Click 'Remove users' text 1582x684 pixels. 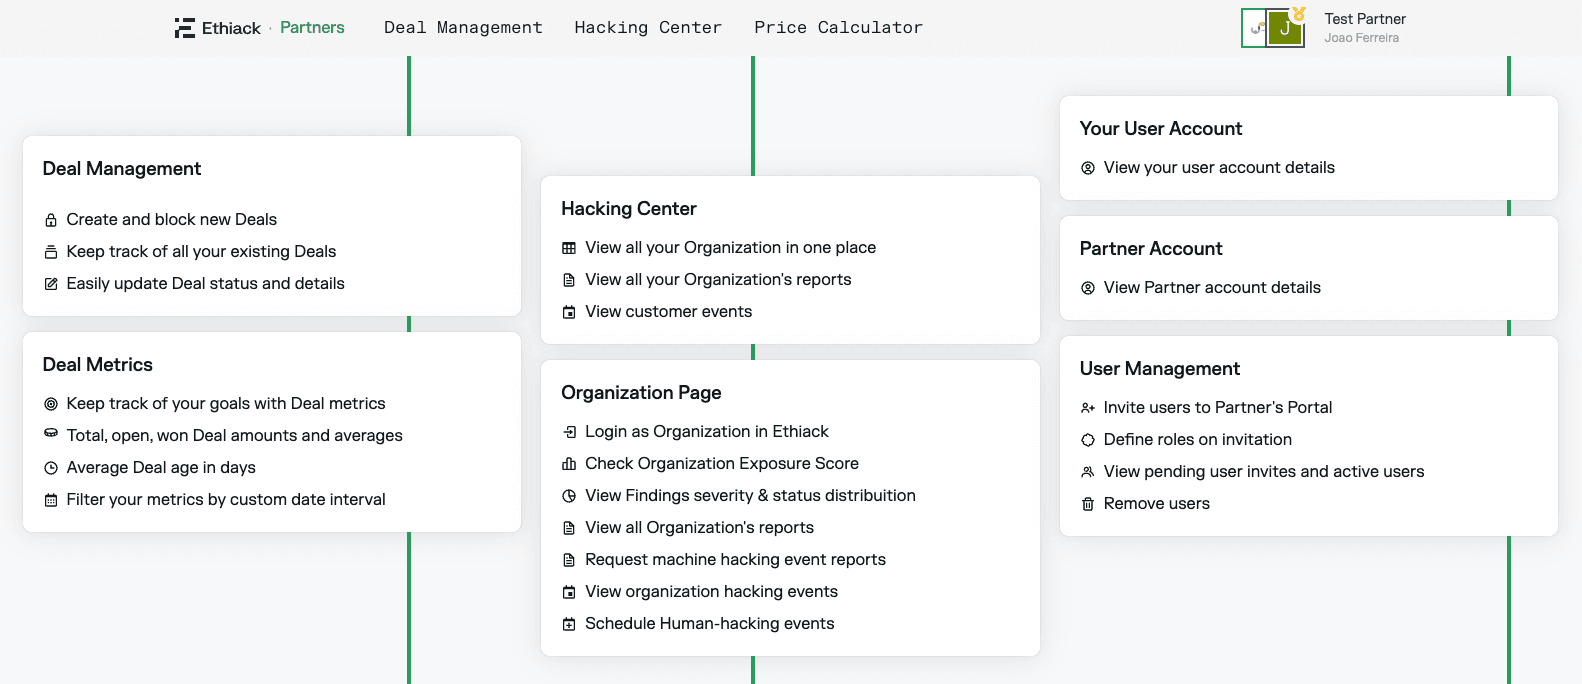click(x=1157, y=504)
